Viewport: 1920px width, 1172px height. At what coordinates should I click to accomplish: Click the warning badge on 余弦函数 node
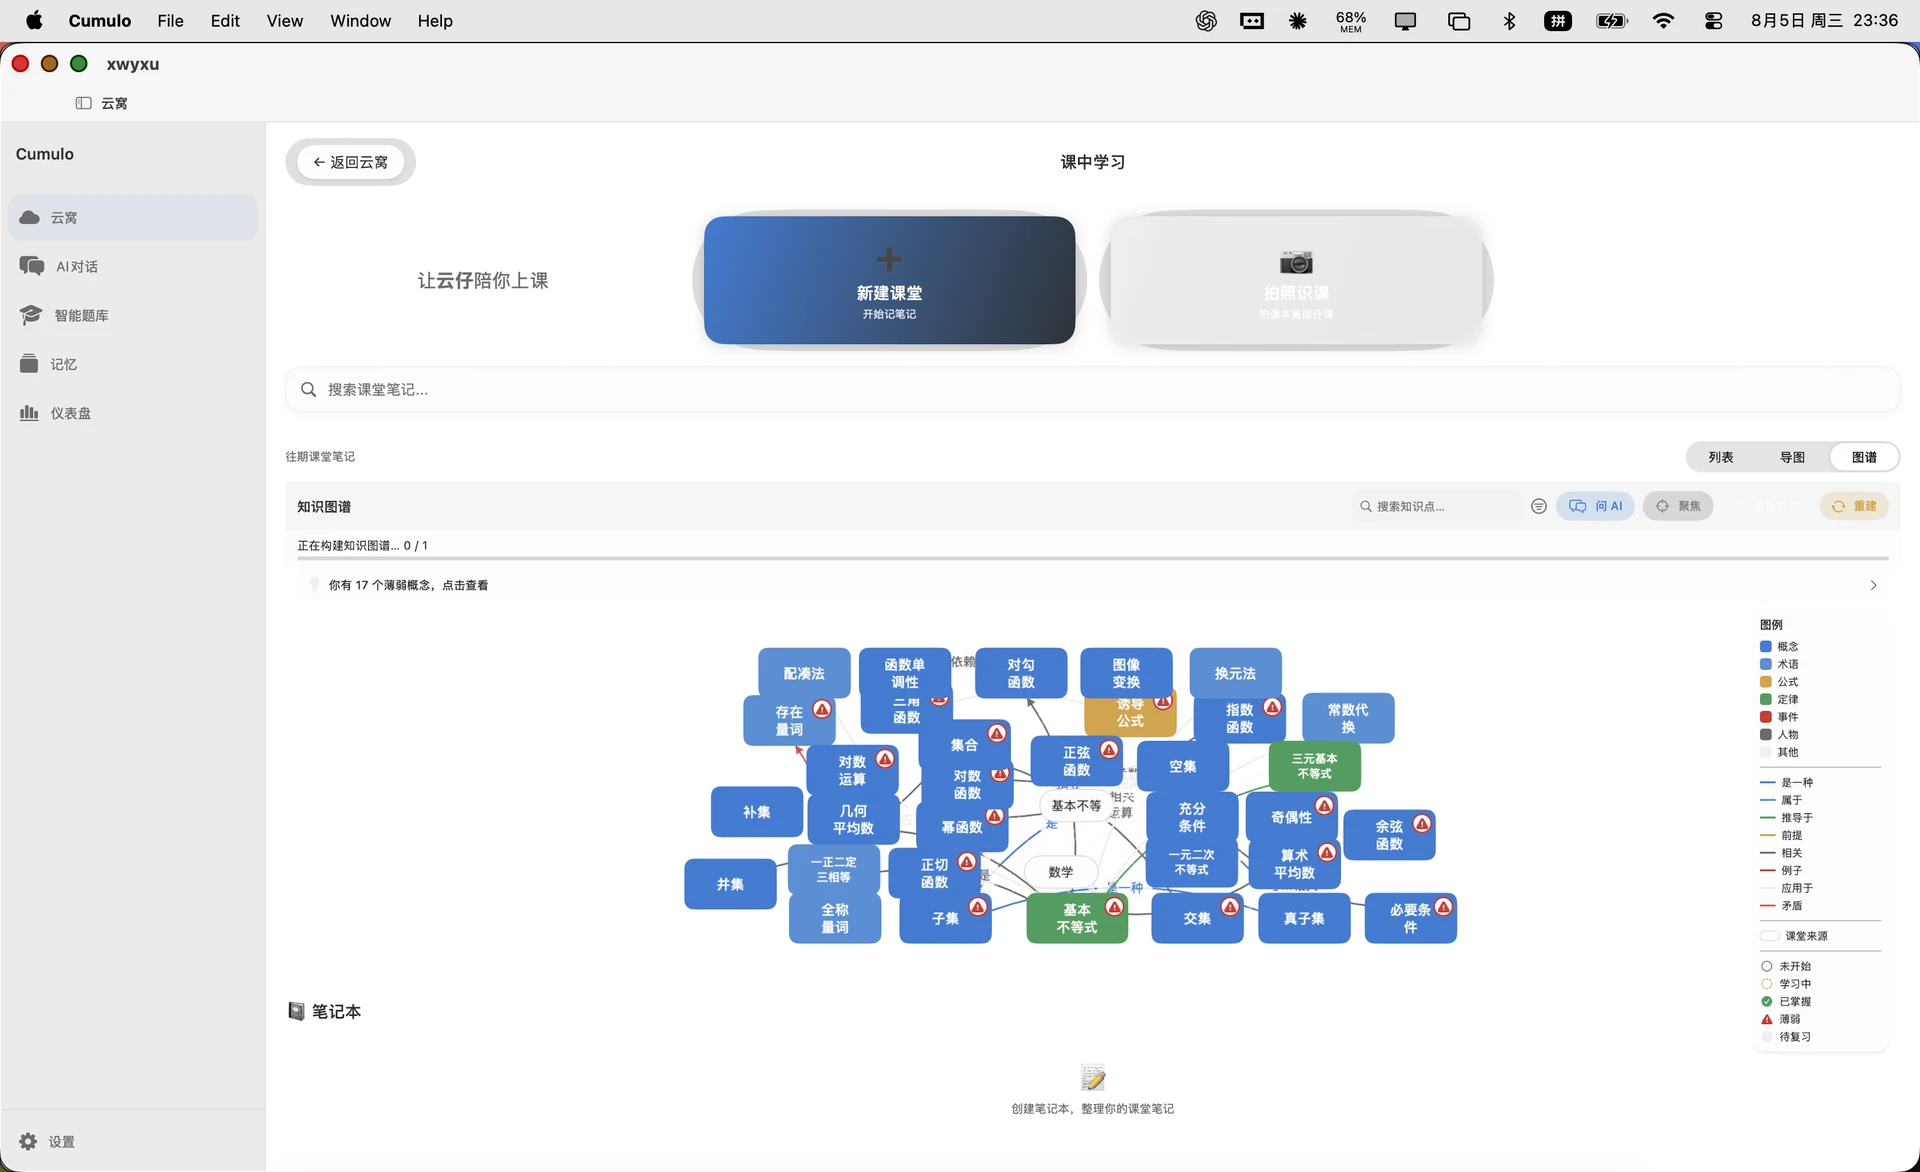1422,823
